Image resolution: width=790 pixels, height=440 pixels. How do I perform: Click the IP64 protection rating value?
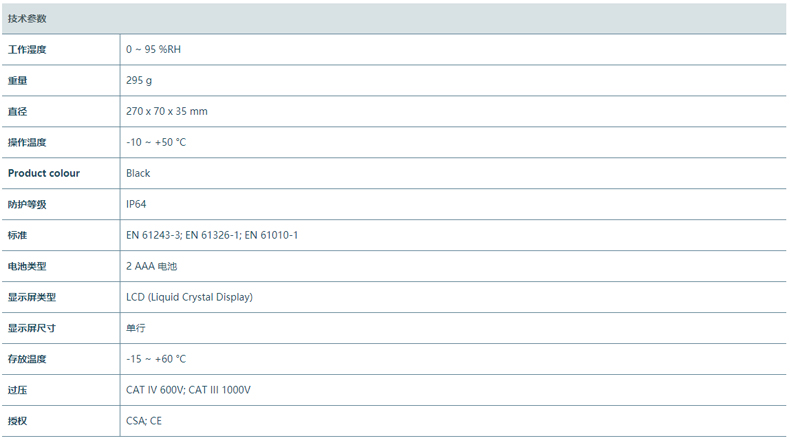(136, 204)
